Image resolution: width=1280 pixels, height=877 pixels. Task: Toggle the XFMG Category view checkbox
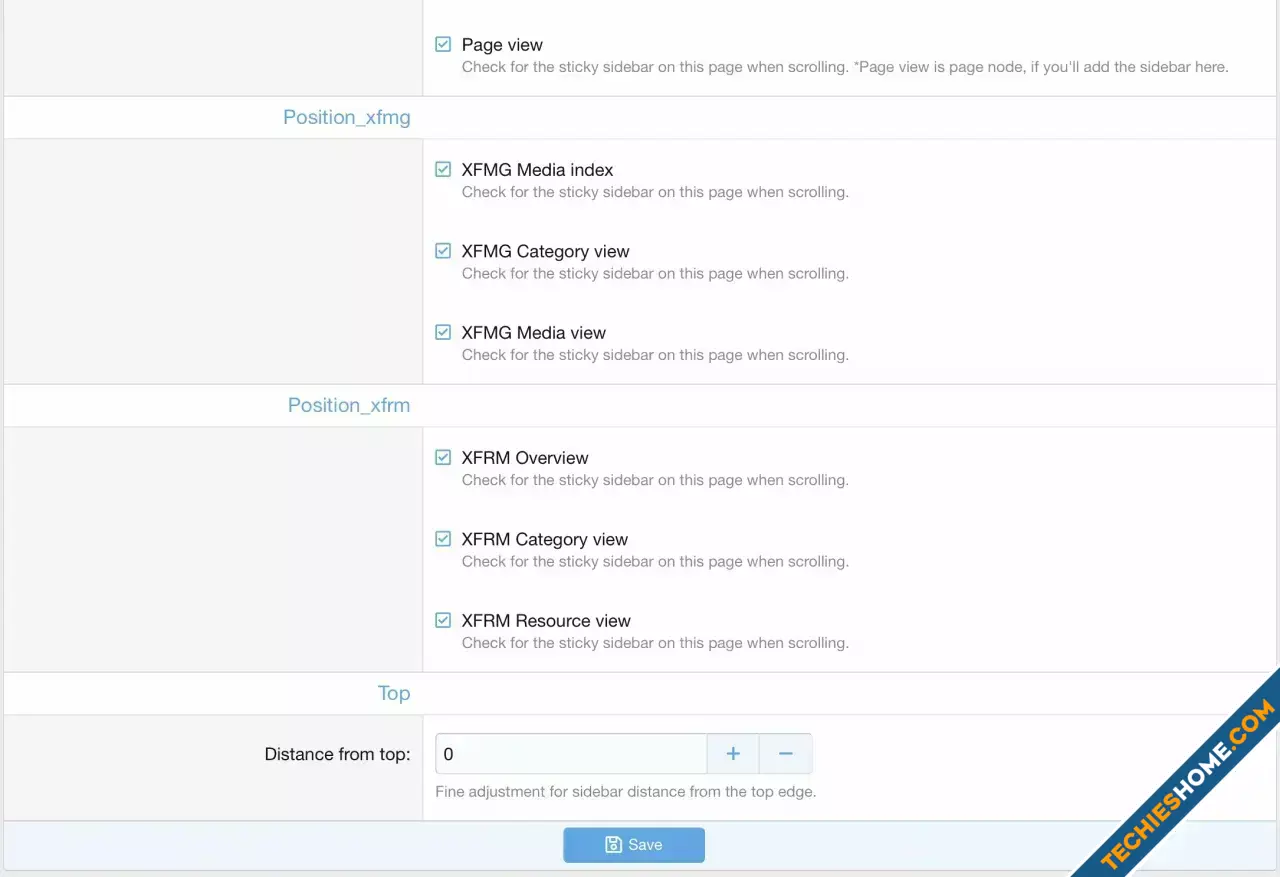click(443, 251)
